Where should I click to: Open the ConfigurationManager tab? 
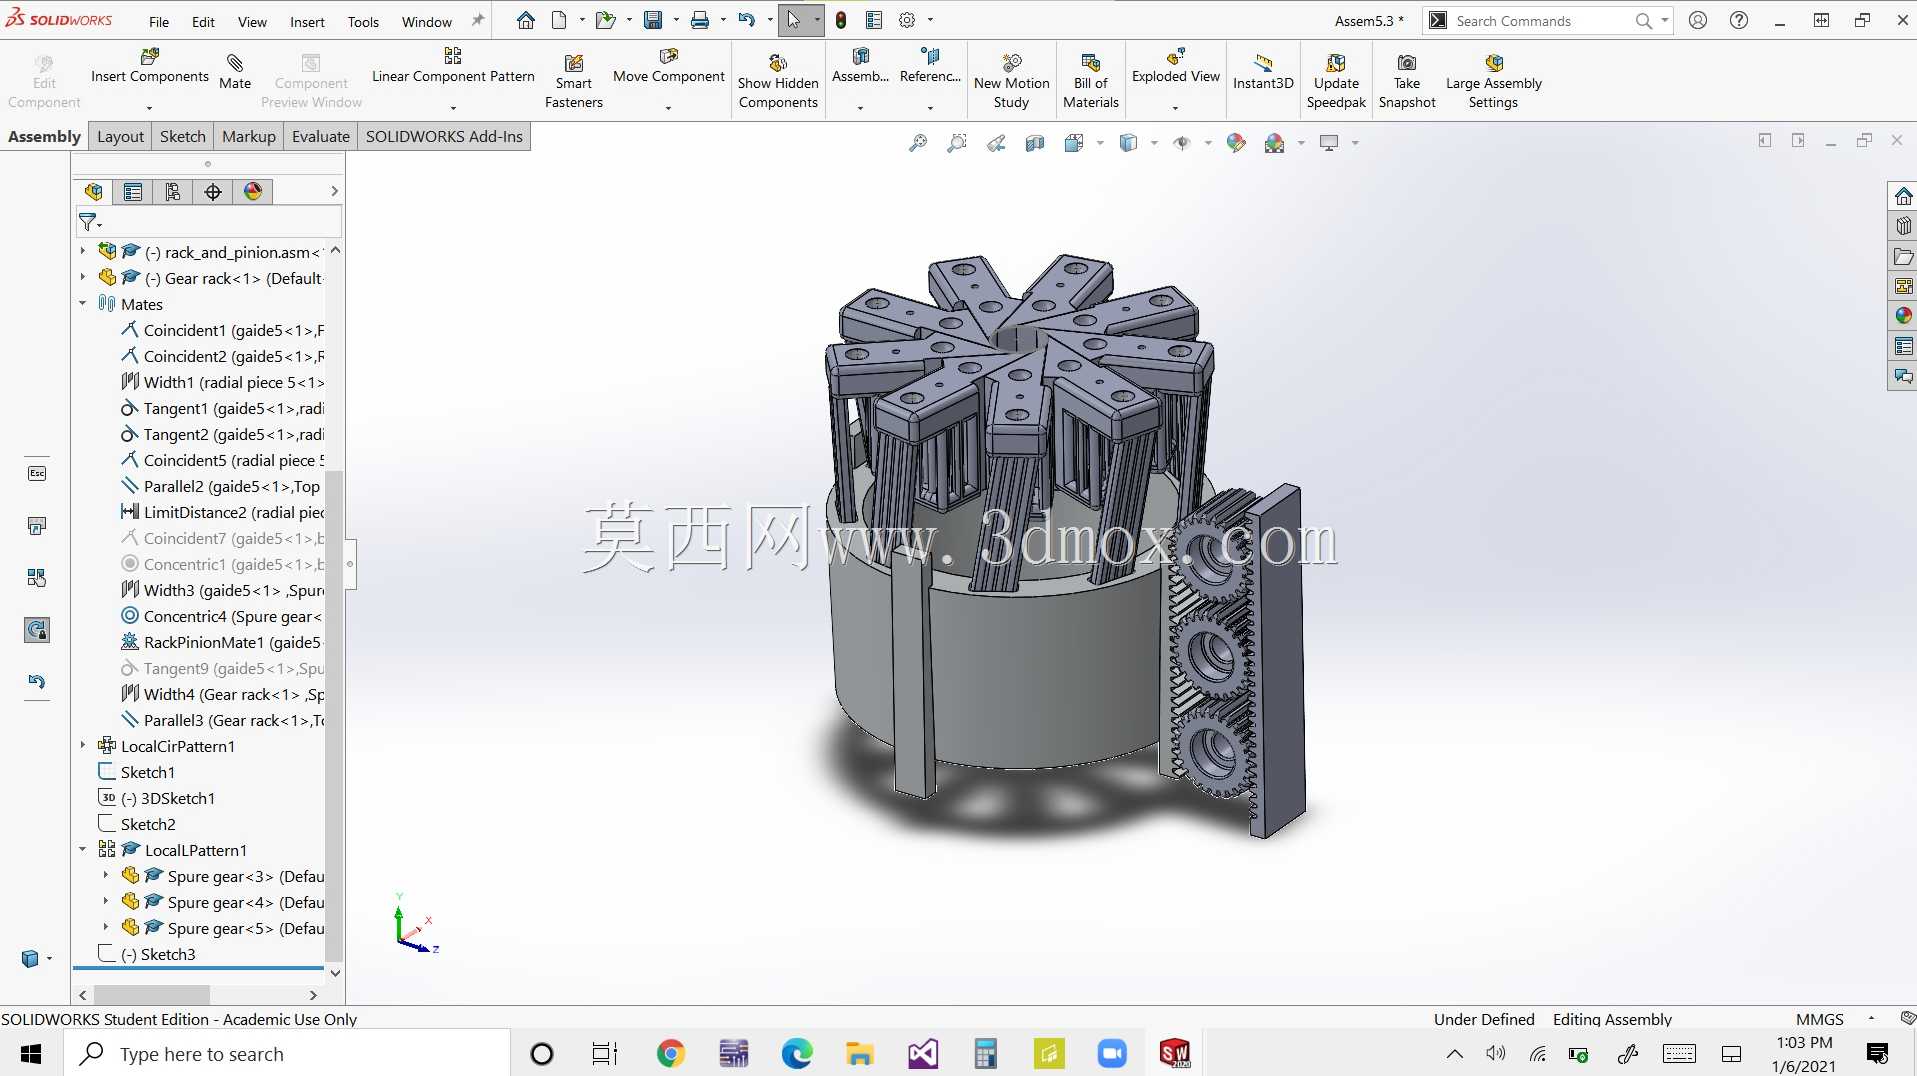coord(173,191)
